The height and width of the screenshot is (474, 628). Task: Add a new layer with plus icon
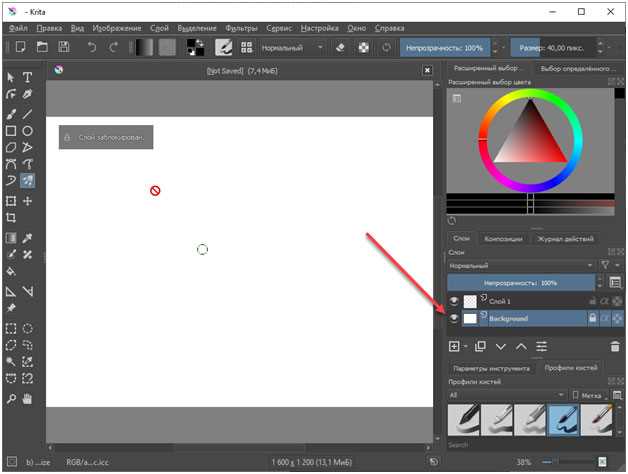(454, 346)
